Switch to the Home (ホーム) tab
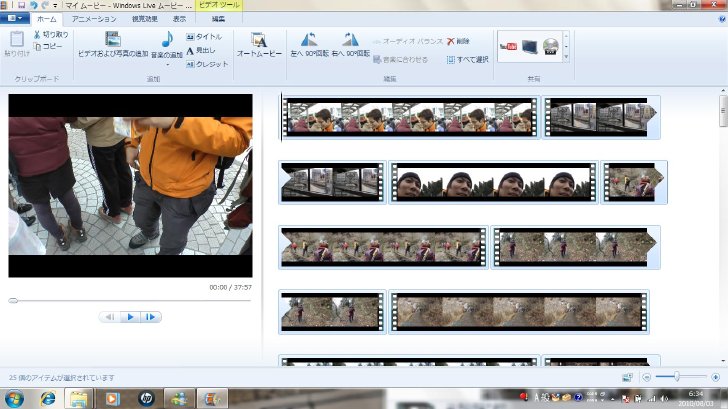The width and height of the screenshot is (728, 409). (46, 19)
